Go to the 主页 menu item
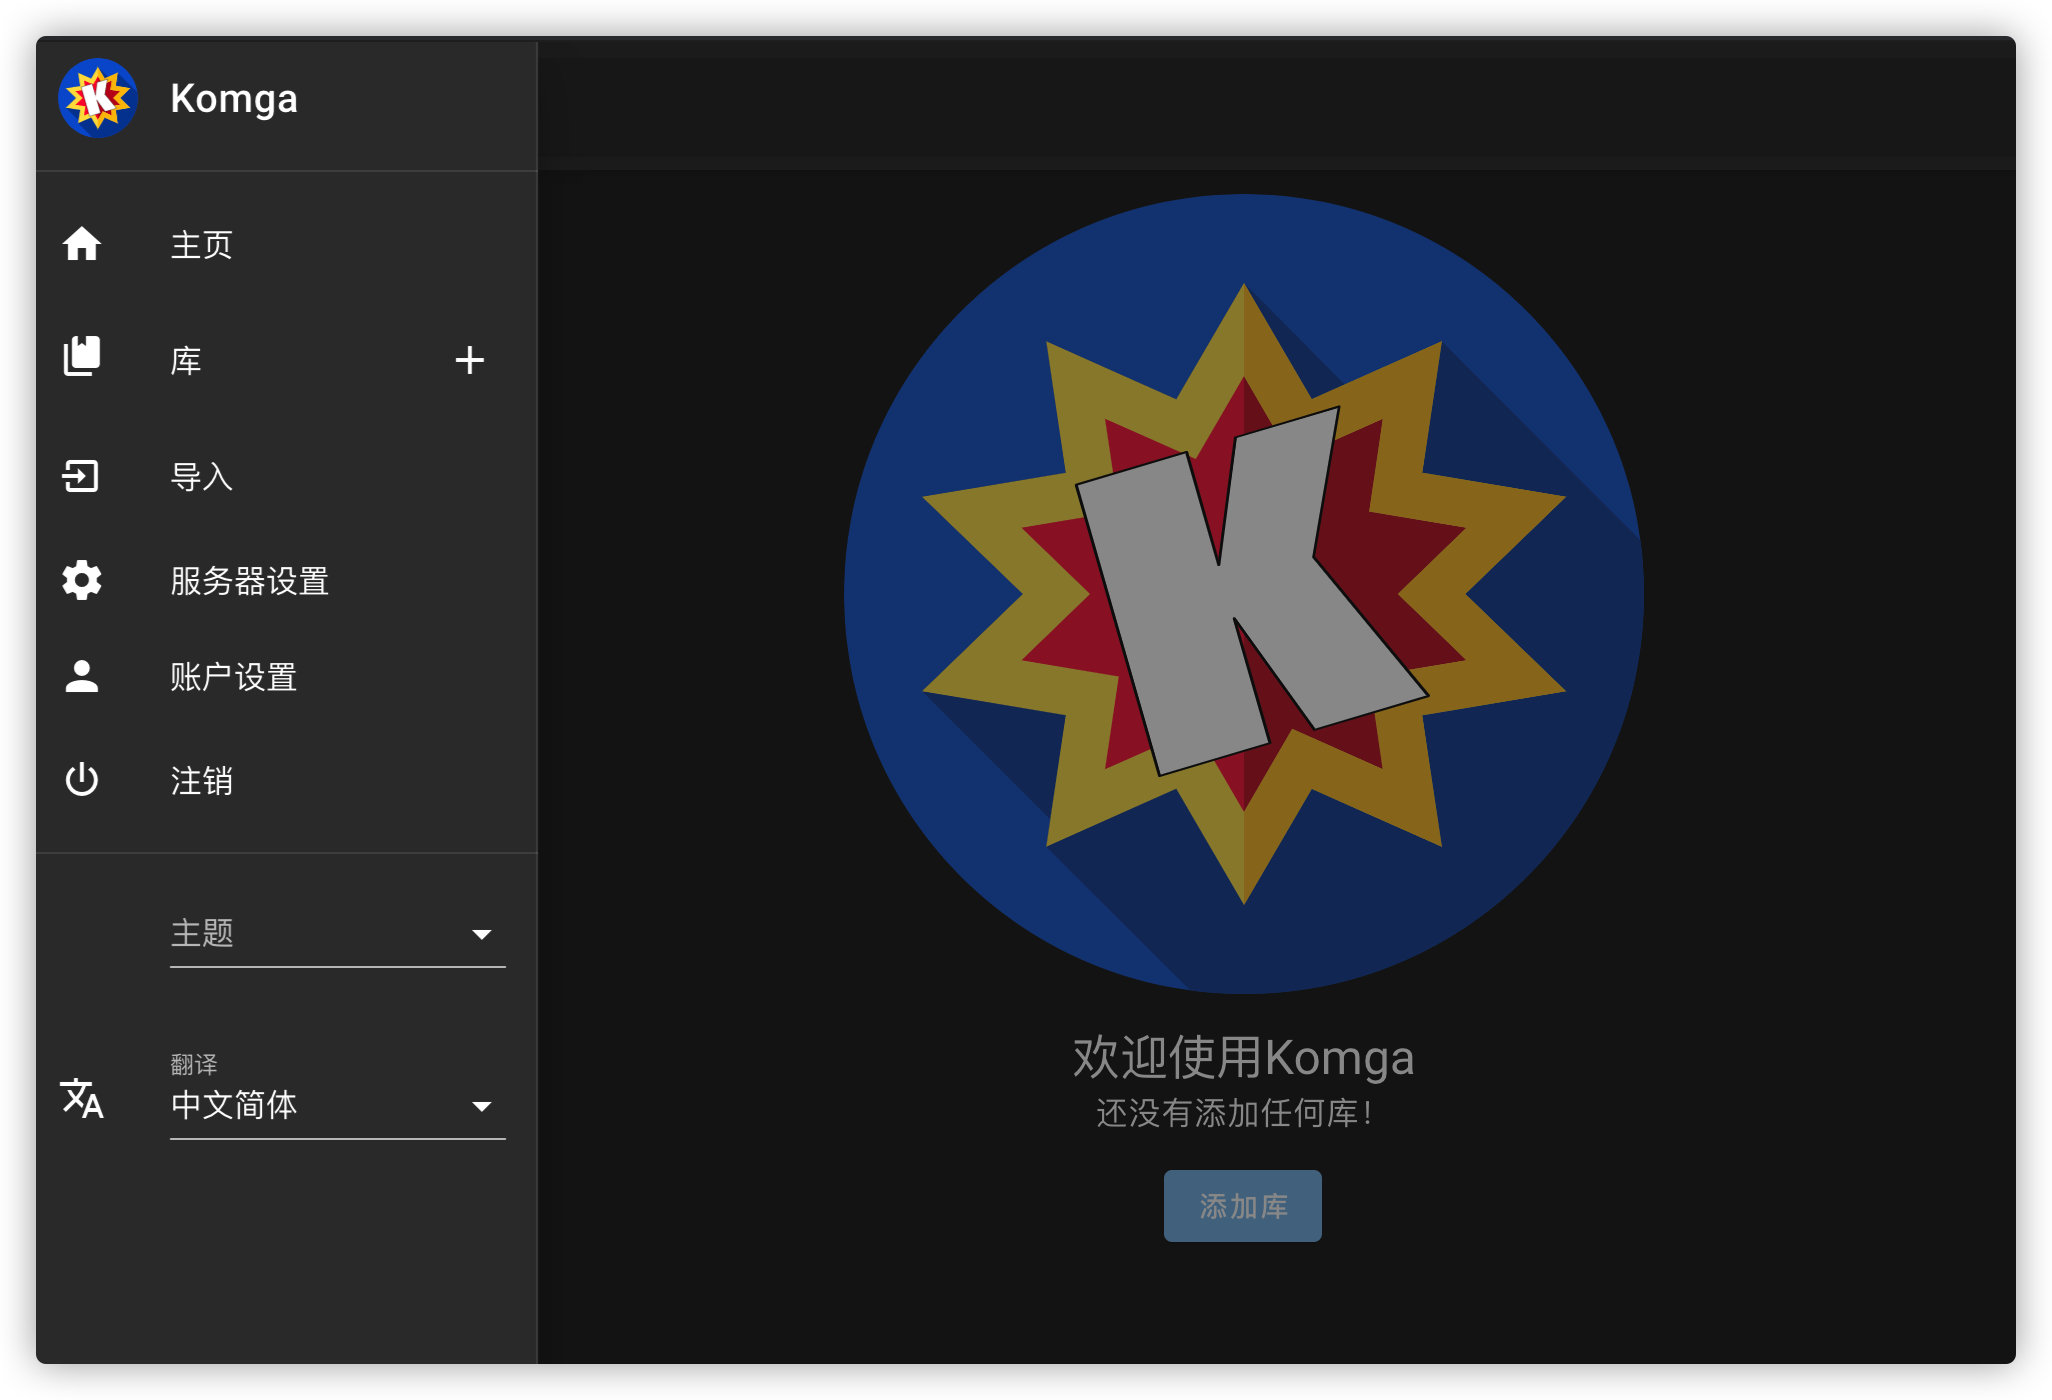The height and width of the screenshot is (1400, 2052). click(202, 245)
